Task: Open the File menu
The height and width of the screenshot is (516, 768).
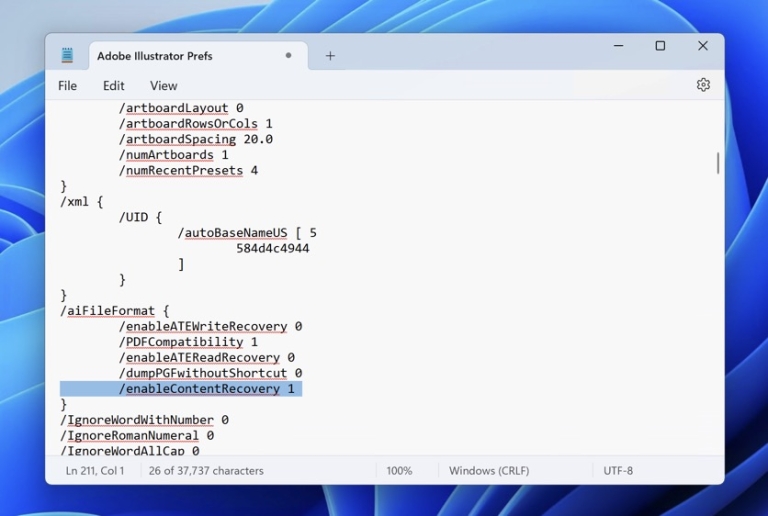Action: coord(67,86)
